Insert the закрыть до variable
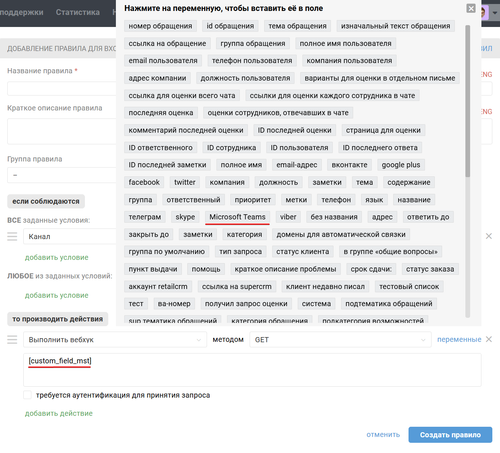The height and width of the screenshot is (453, 500). tap(149, 234)
